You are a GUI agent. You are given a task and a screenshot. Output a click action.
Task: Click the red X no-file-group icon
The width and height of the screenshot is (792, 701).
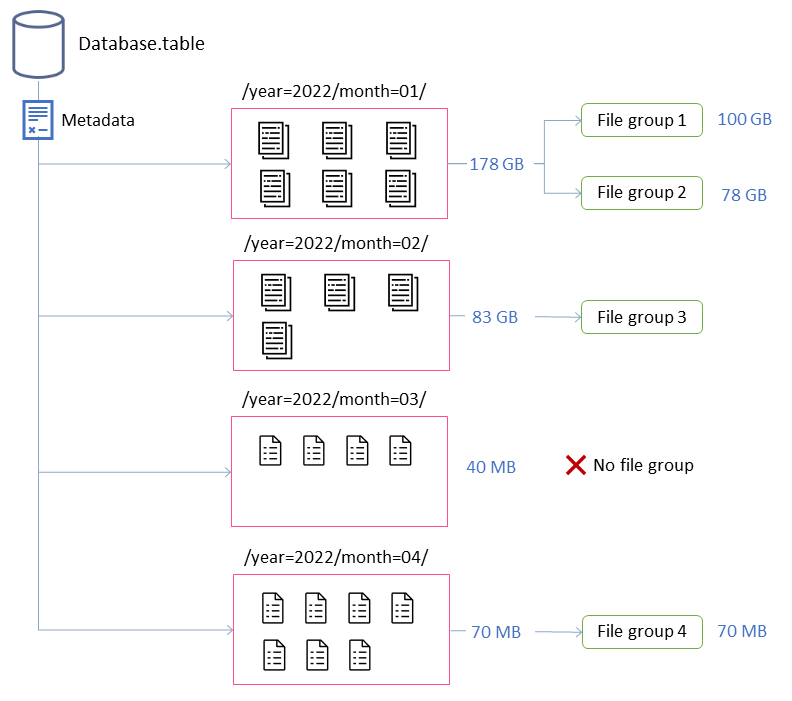[x=576, y=465]
